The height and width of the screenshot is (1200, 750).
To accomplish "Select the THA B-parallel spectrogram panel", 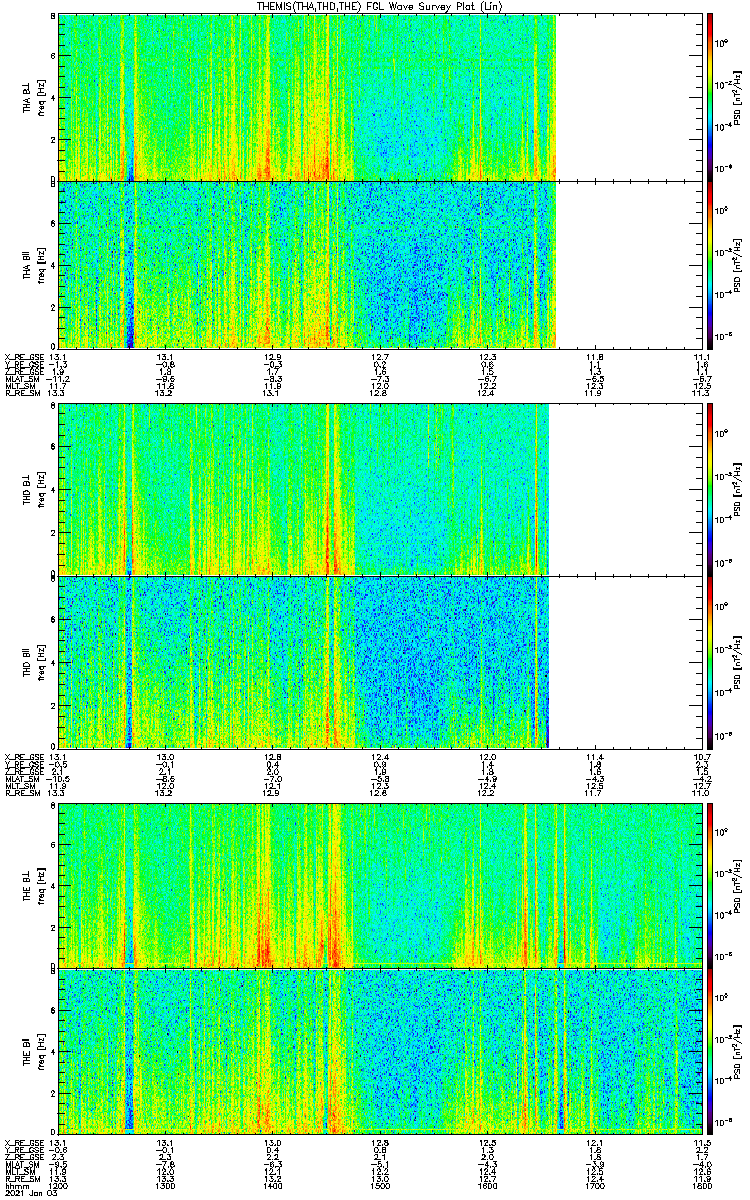I will [380, 265].
